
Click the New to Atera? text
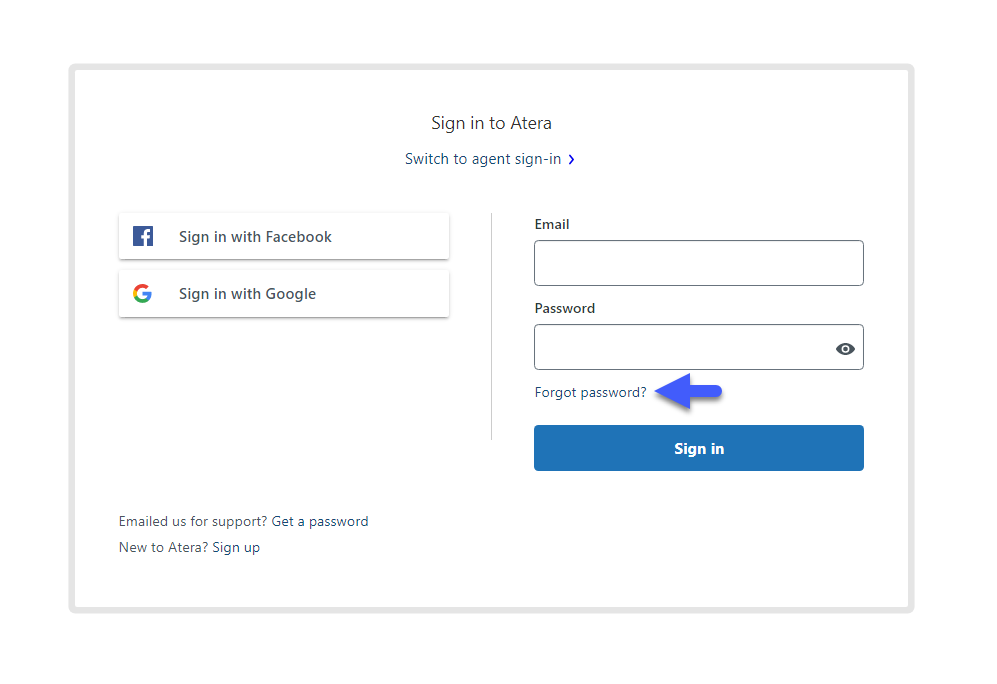click(x=163, y=547)
